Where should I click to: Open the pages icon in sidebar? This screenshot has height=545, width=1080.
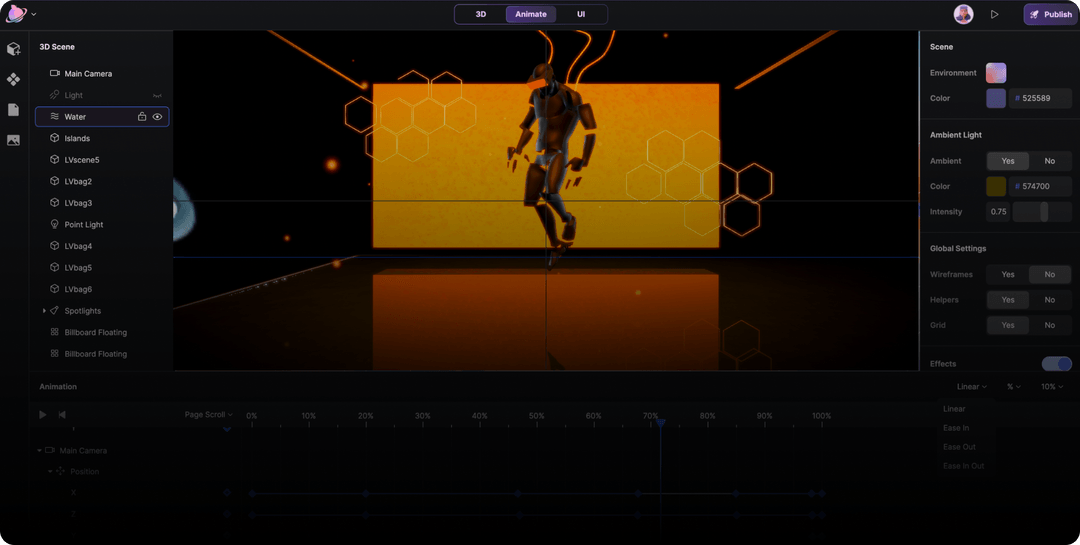pos(13,110)
